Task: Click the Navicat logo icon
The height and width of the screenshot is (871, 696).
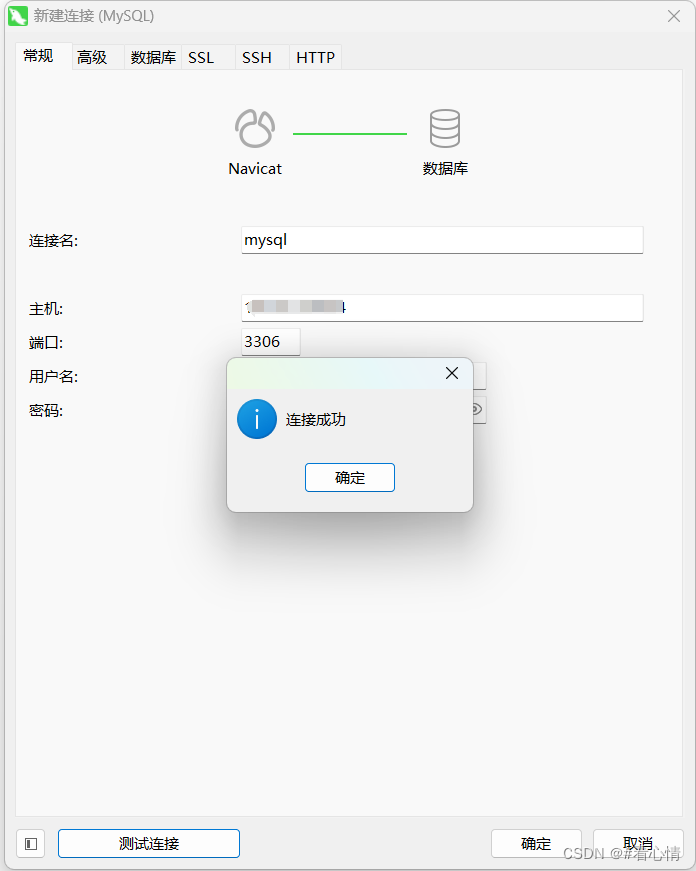Action: 255,128
